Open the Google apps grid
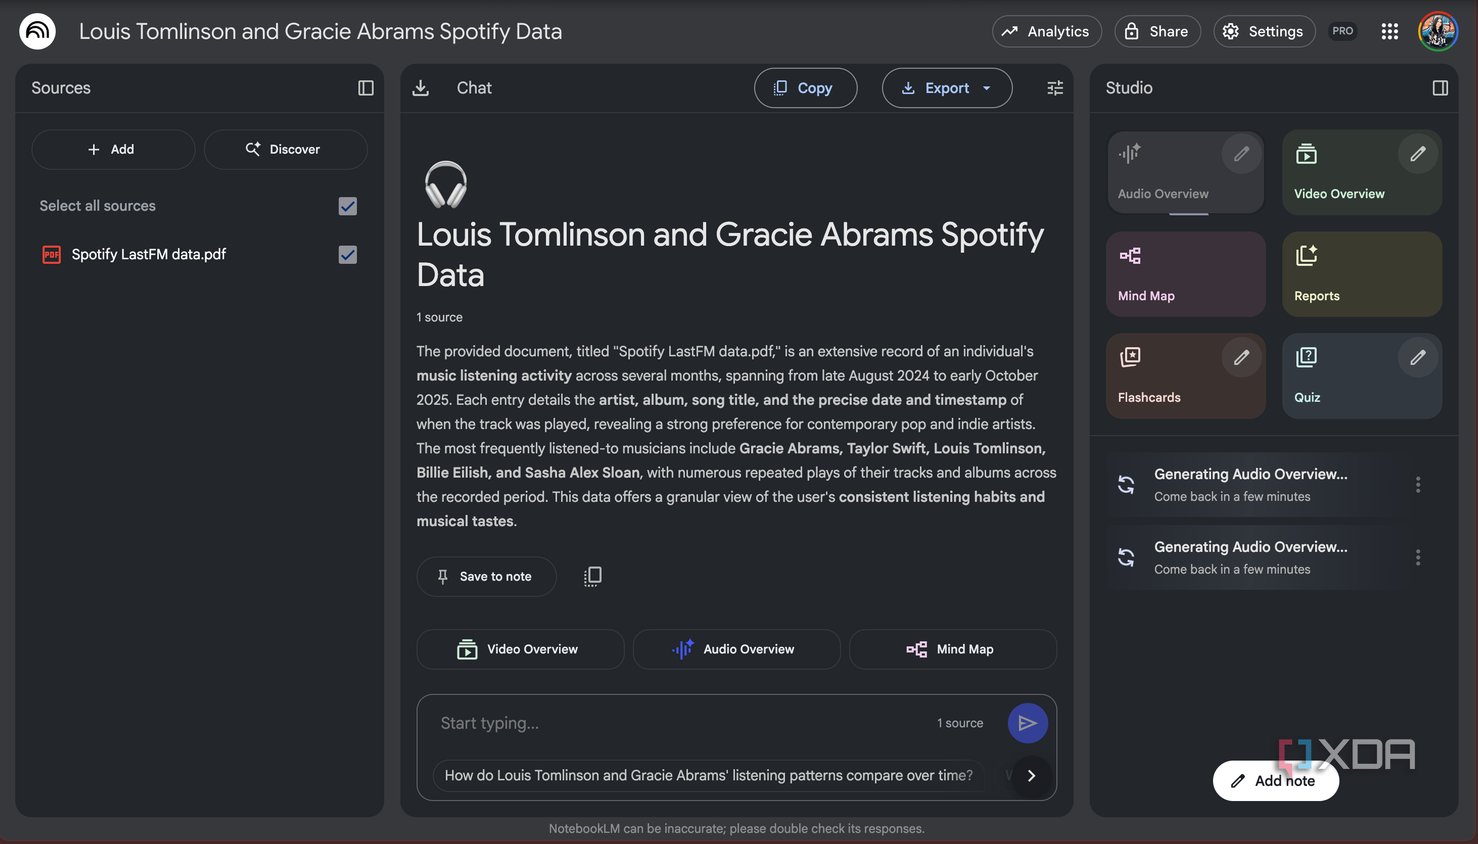This screenshot has height=844, width=1478. (1390, 31)
